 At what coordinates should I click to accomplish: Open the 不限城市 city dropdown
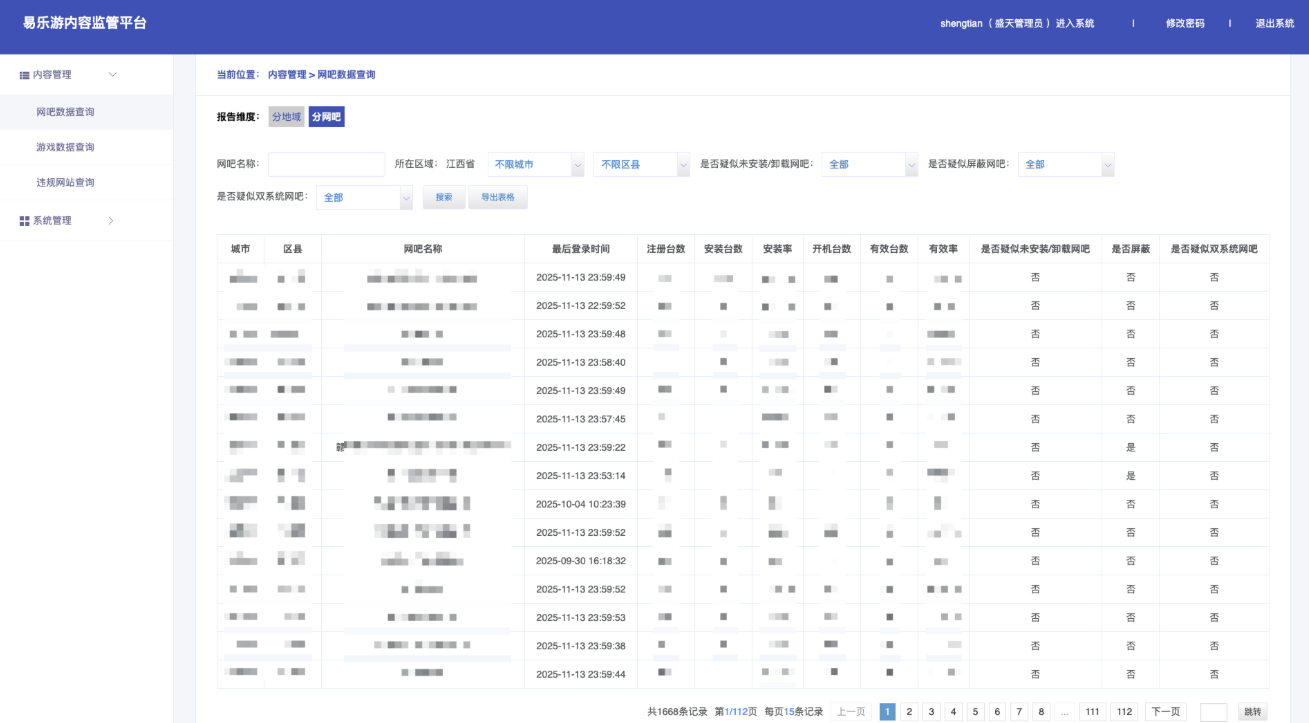(535, 165)
